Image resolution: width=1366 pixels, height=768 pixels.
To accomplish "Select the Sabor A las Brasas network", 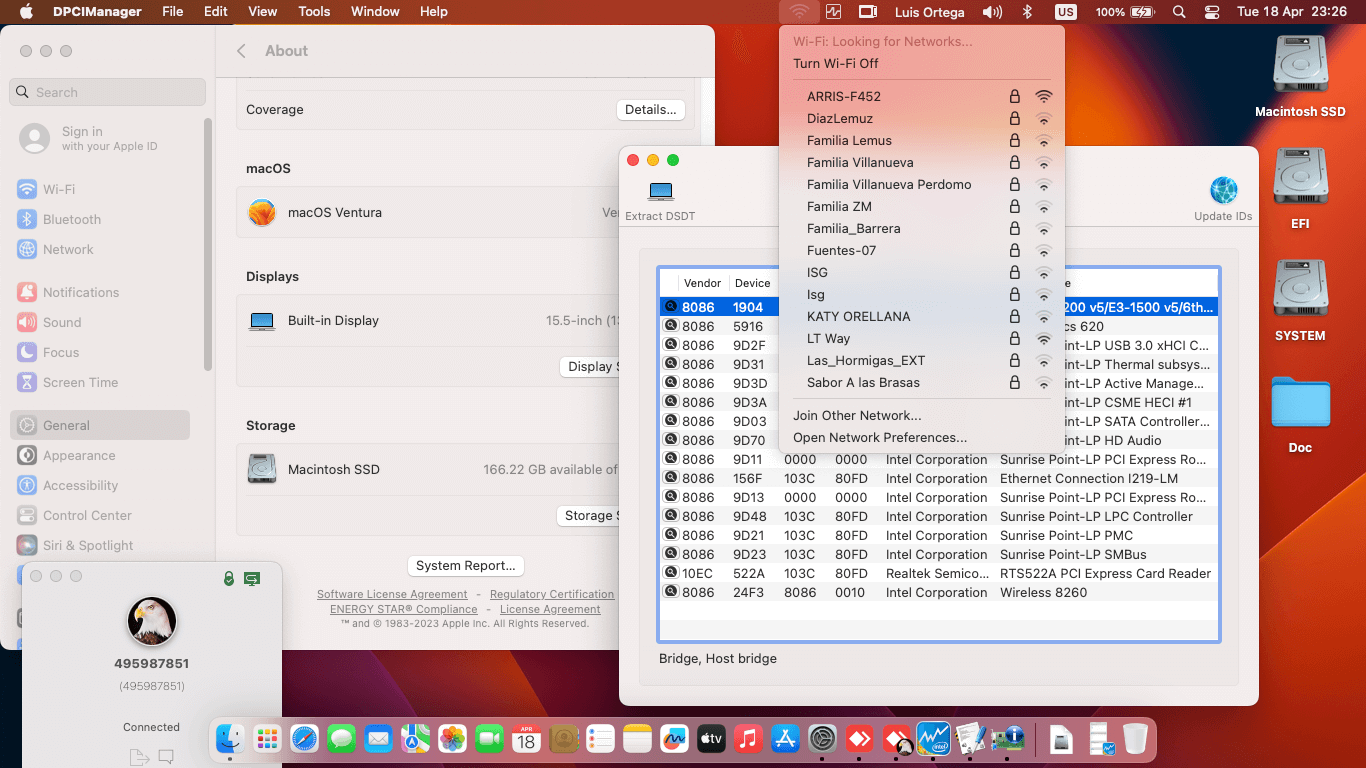I will [921, 382].
